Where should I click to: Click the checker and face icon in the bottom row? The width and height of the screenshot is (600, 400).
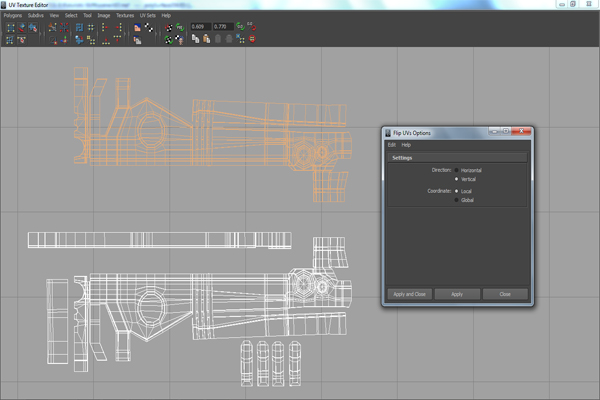coord(179,39)
